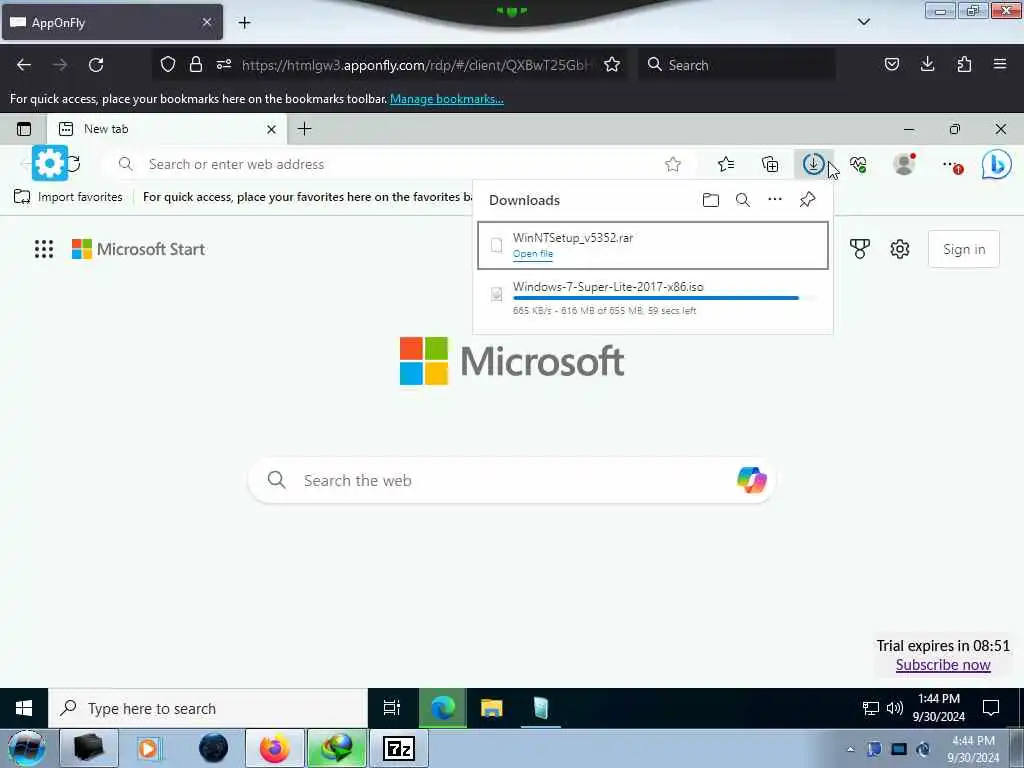Open remote Windows Start button

24,708
